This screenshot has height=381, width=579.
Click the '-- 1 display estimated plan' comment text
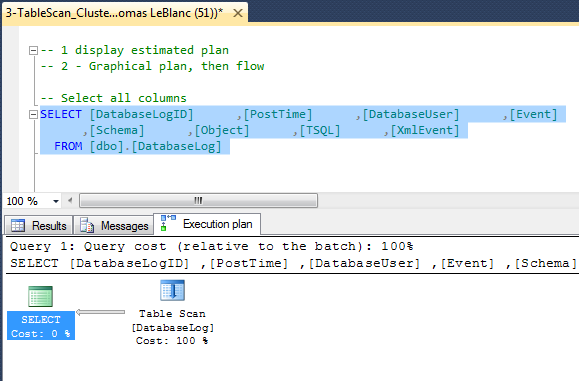click(135, 50)
